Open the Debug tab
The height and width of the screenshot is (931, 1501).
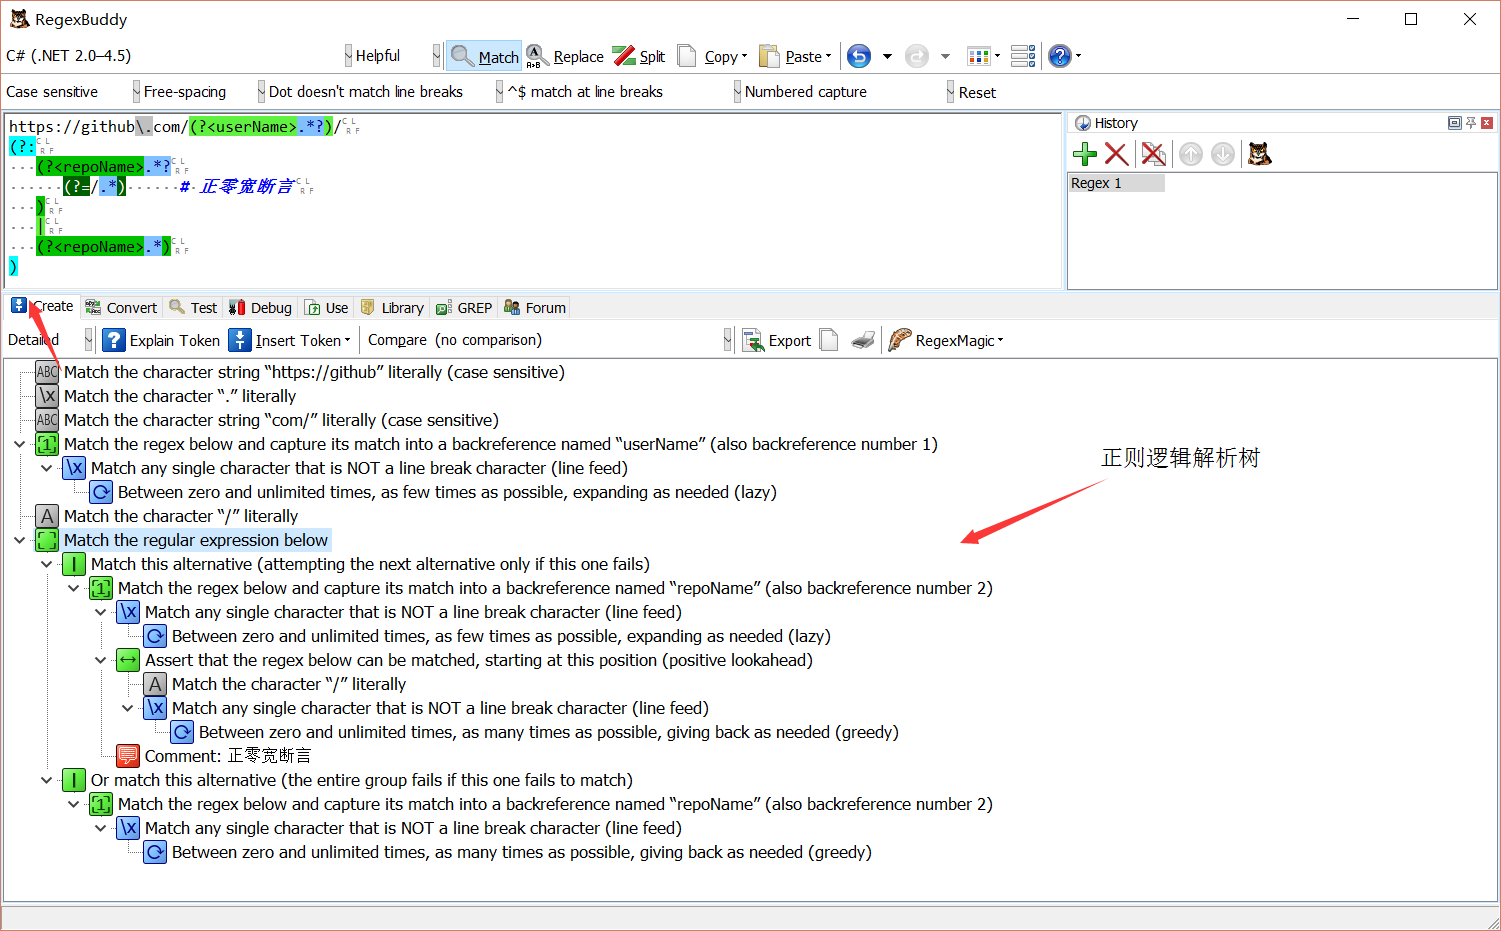tap(260, 308)
